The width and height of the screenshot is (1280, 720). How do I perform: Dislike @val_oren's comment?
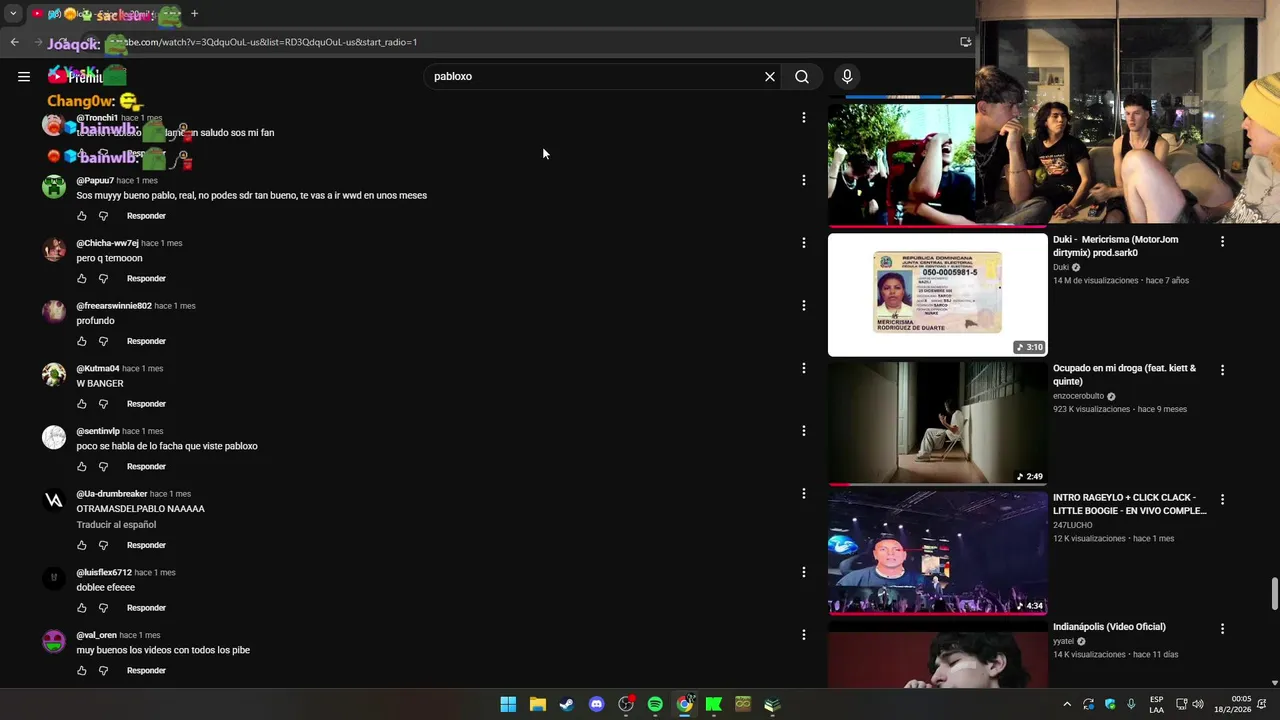[103, 671]
